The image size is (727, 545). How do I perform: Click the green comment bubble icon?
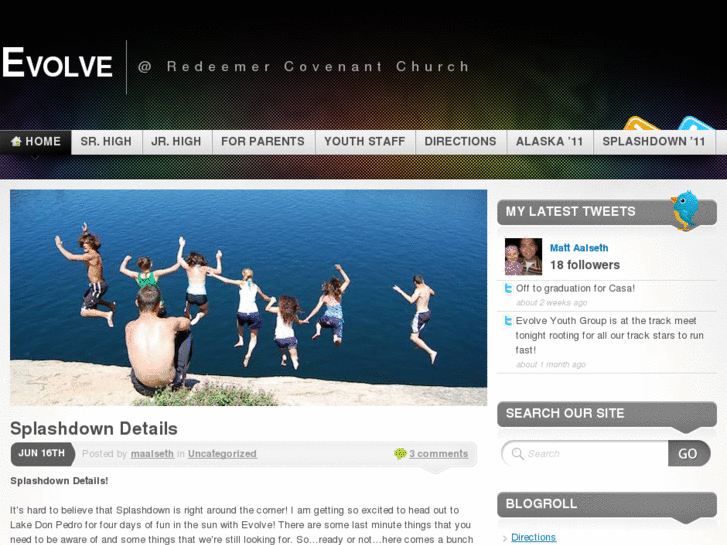(x=400, y=454)
